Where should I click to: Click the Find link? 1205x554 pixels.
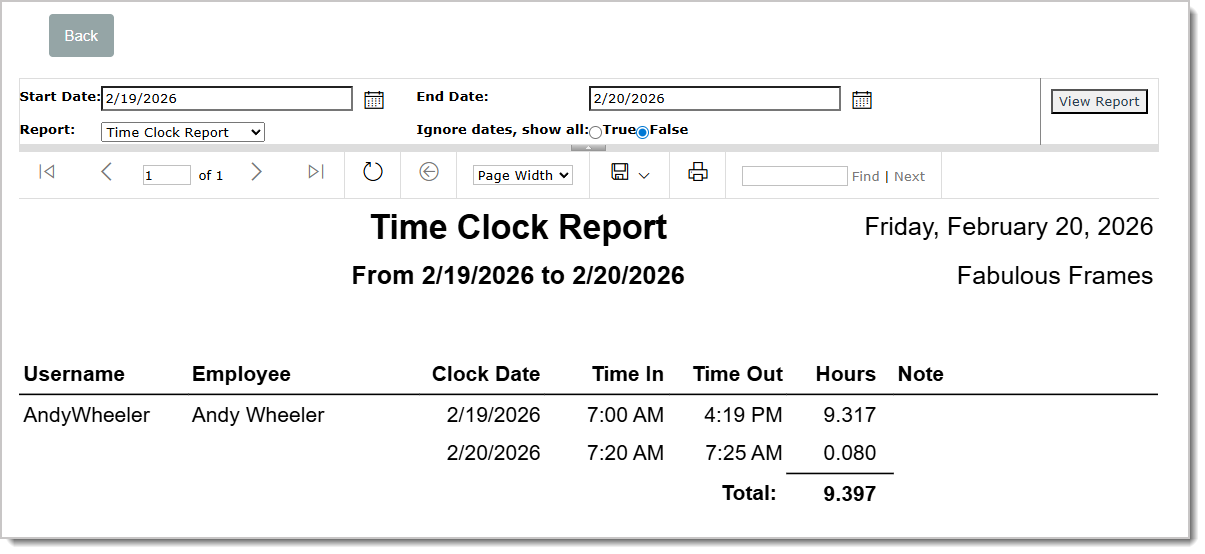pyautogui.click(x=865, y=176)
